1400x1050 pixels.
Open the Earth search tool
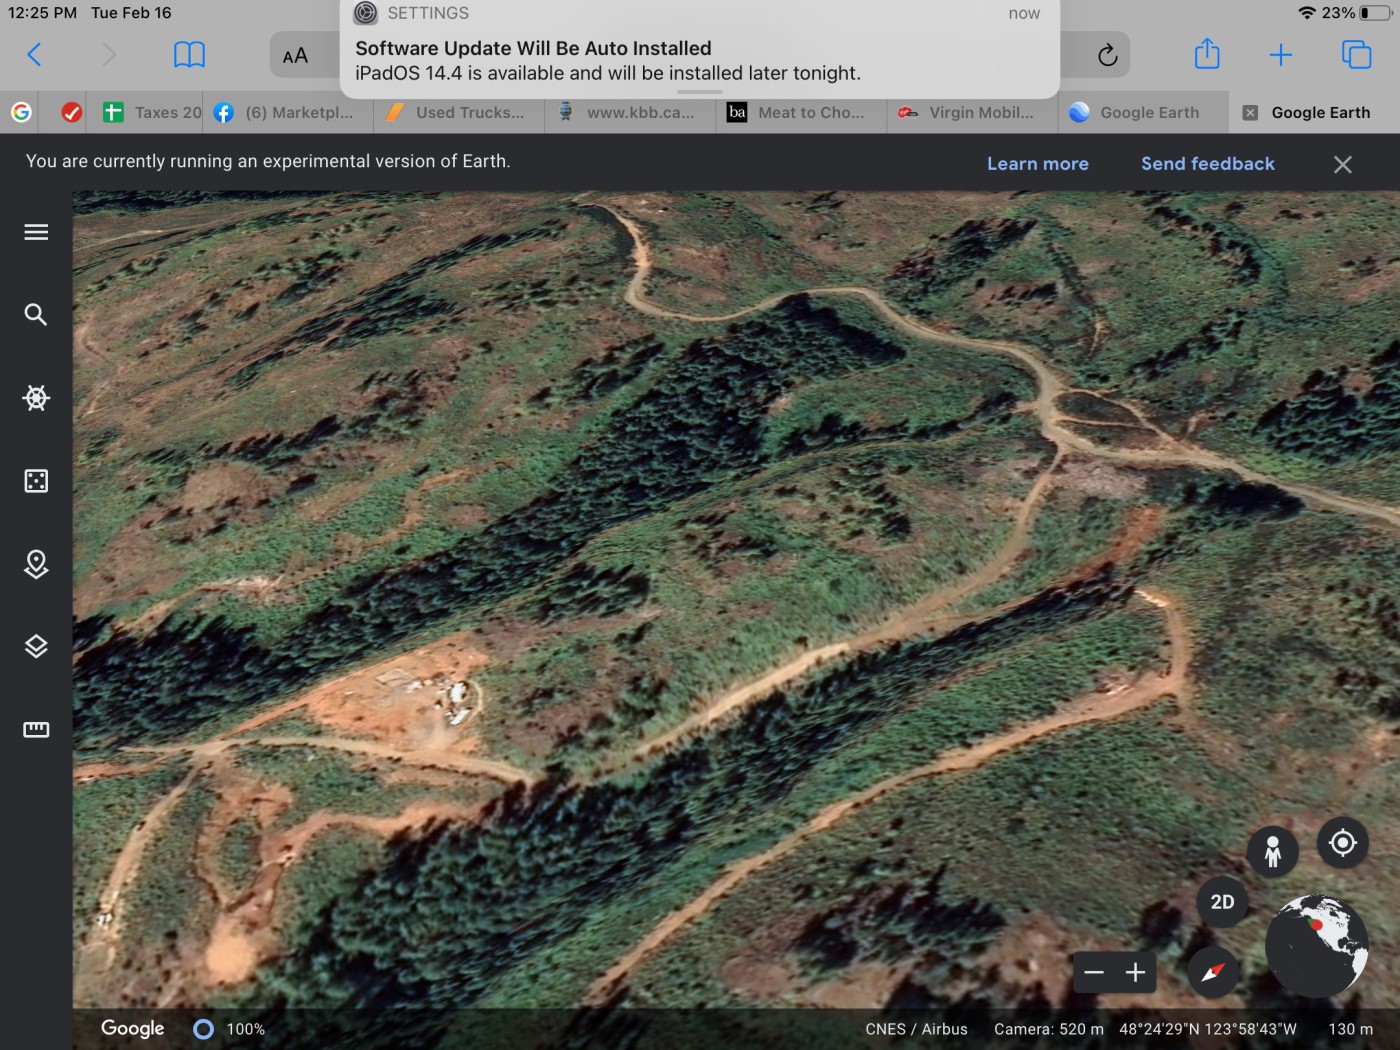(36, 315)
